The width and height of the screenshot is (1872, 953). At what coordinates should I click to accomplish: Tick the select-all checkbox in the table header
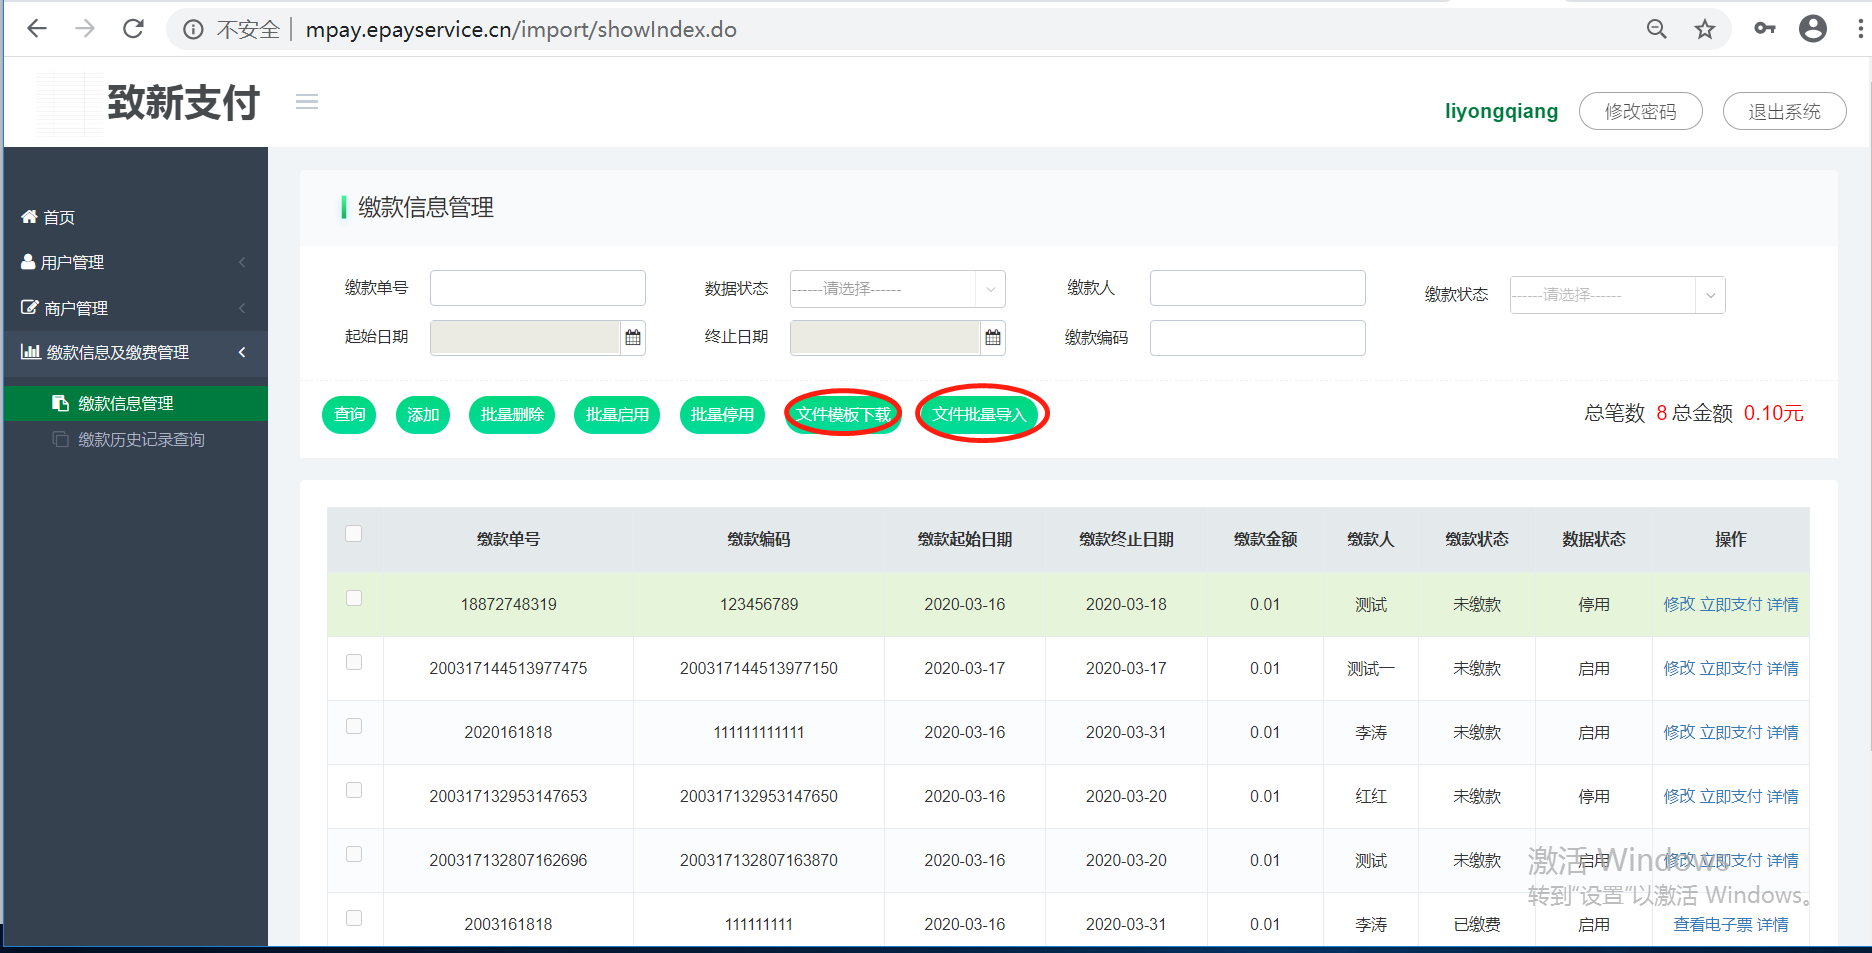[x=354, y=534]
